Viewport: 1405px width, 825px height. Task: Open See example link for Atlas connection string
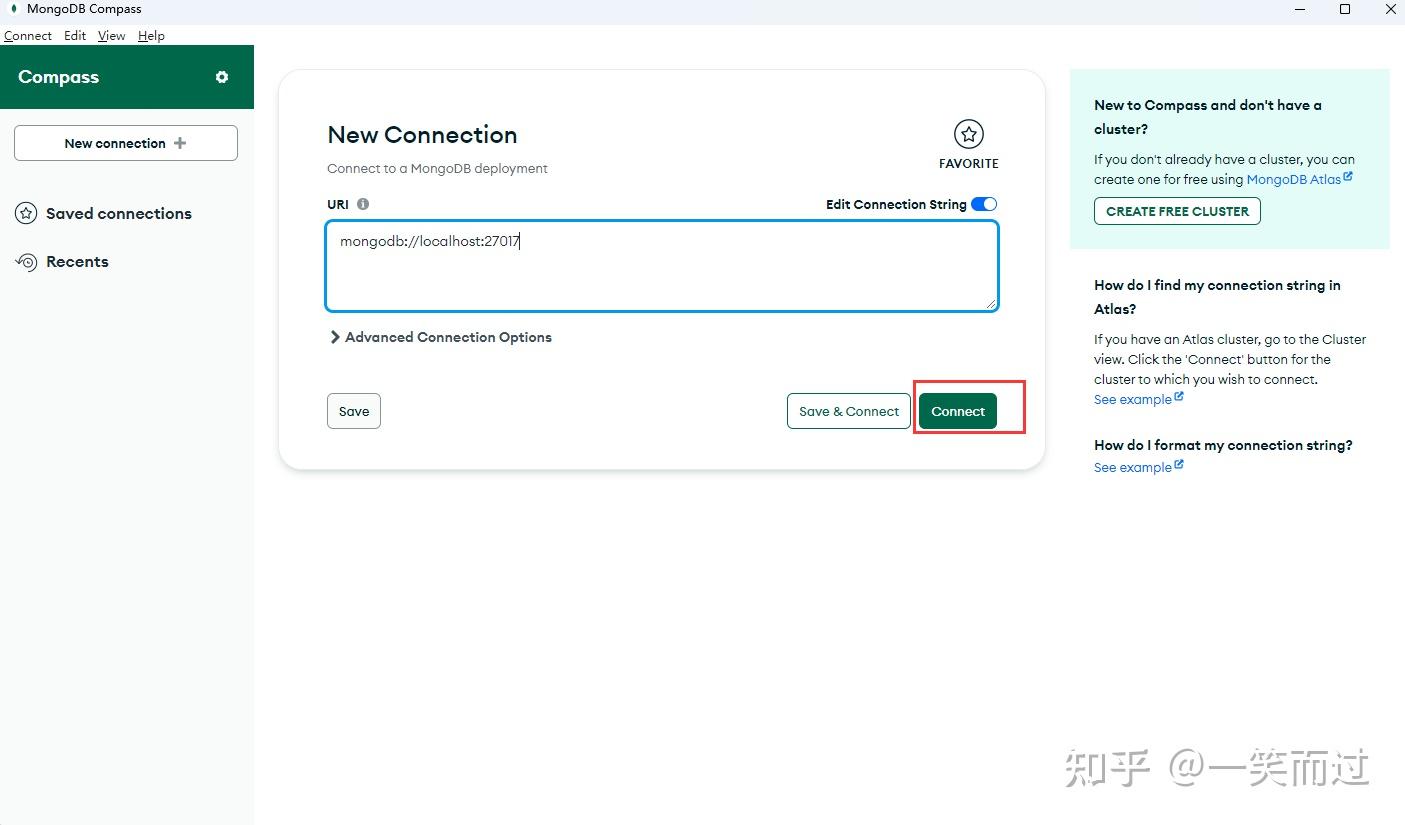tap(1138, 399)
